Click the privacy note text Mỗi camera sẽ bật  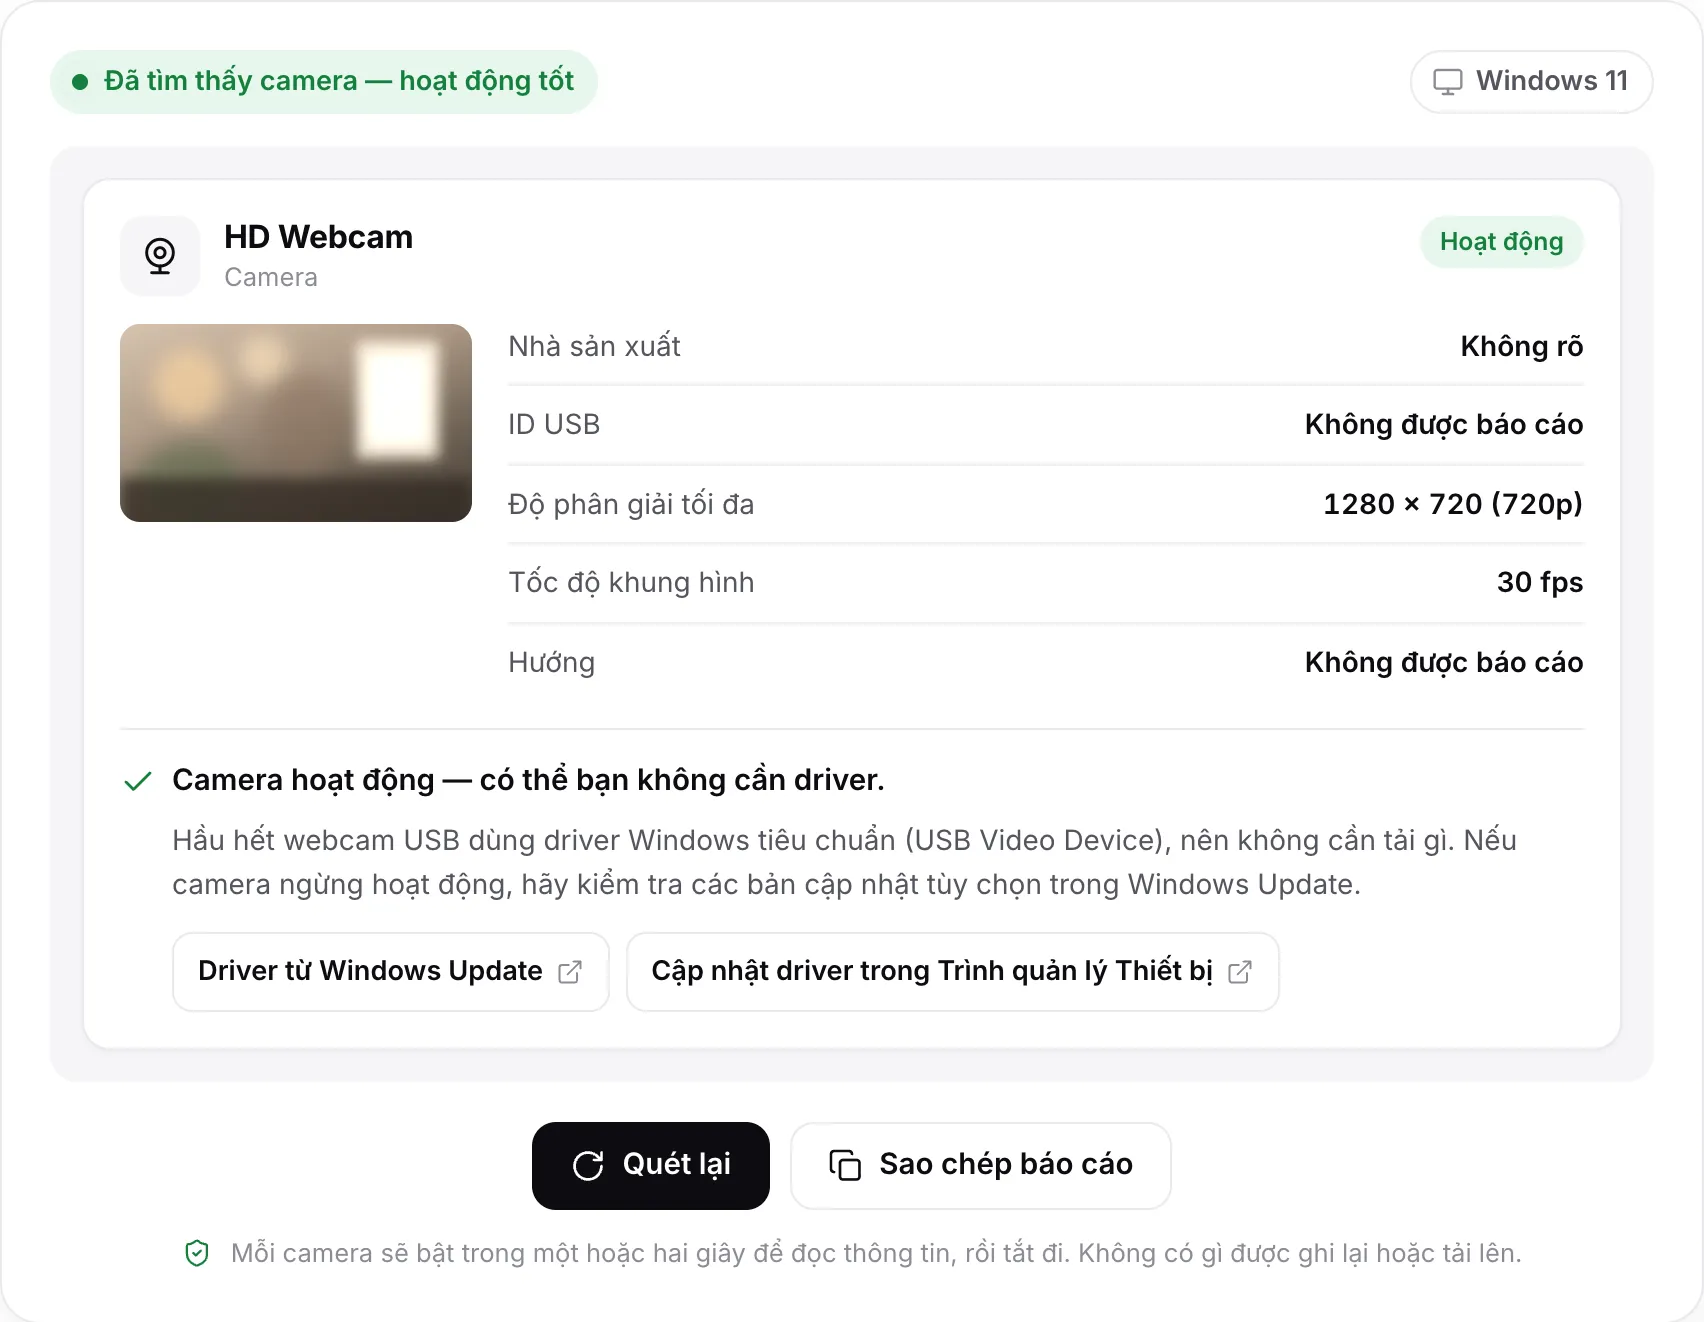(x=876, y=1254)
